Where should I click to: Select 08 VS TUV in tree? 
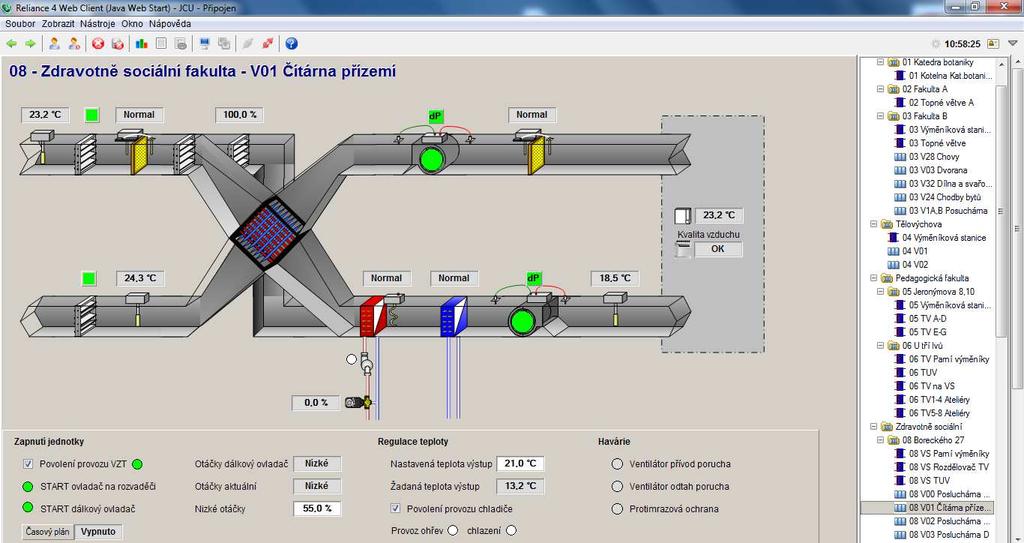pyautogui.click(x=929, y=480)
